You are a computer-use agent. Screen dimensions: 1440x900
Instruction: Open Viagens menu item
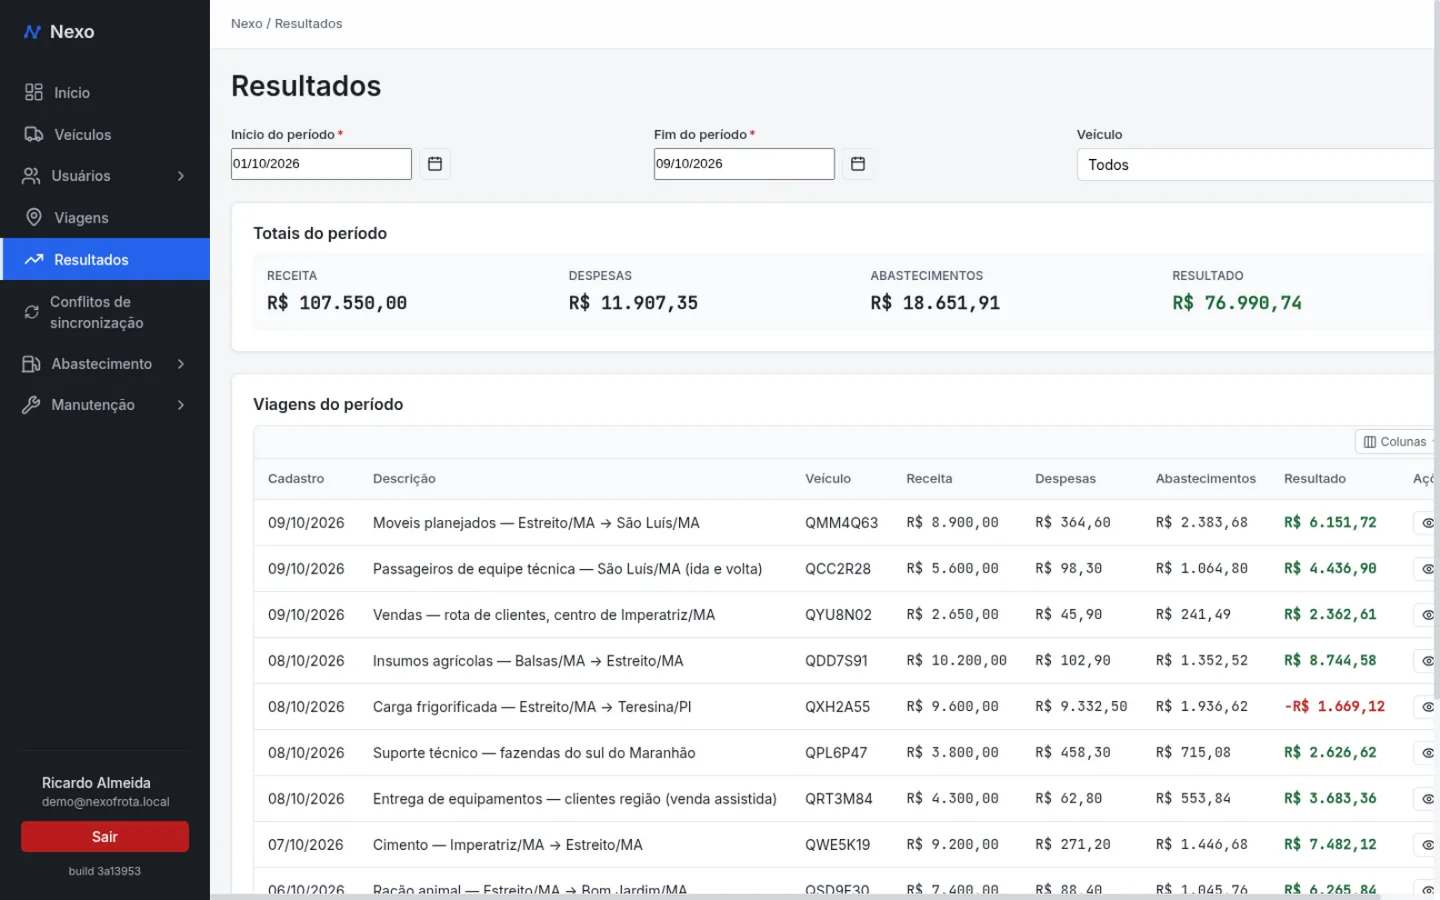click(105, 217)
